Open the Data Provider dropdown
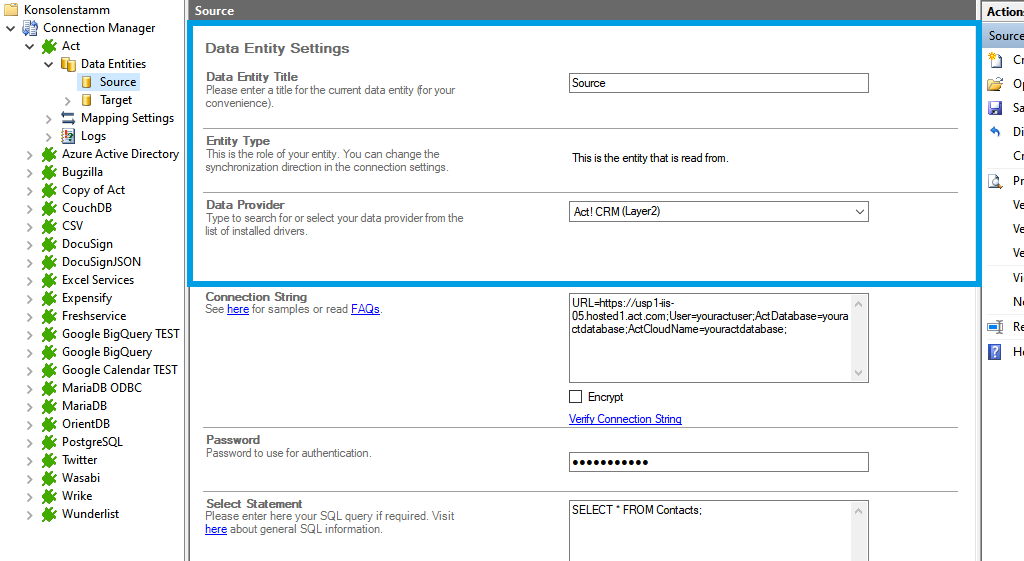Viewport: 1024px width, 561px height. 859,212
